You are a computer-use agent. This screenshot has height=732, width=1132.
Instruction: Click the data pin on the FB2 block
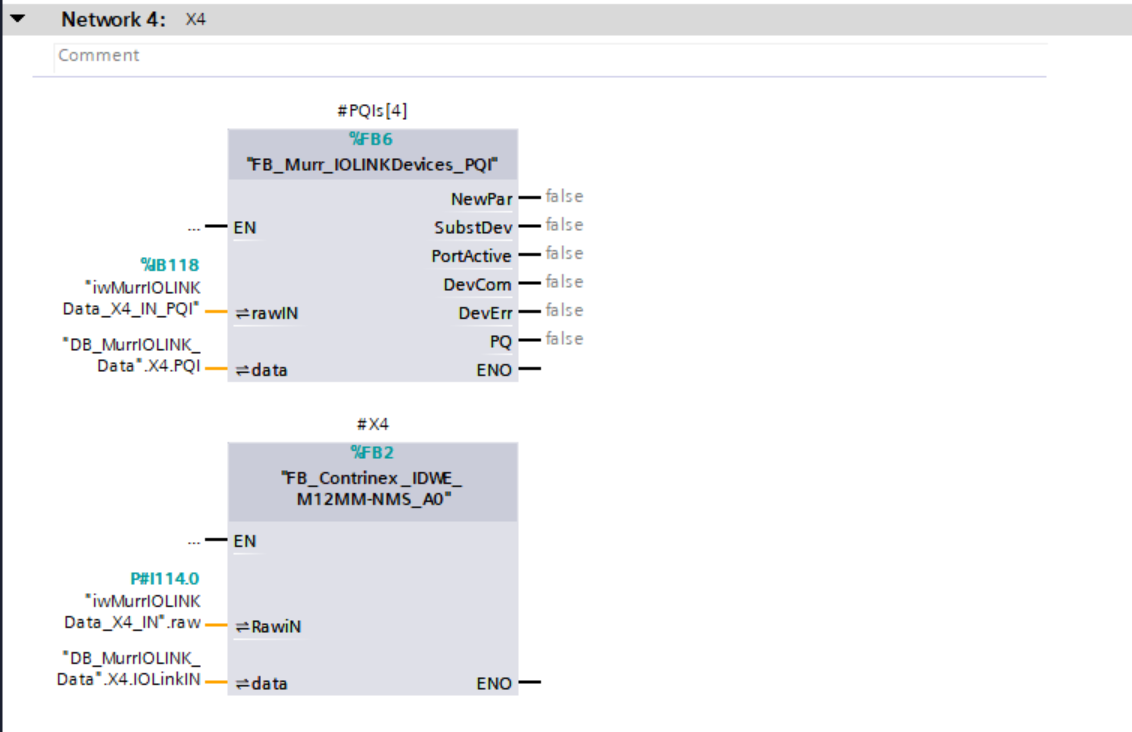tap(261, 684)
